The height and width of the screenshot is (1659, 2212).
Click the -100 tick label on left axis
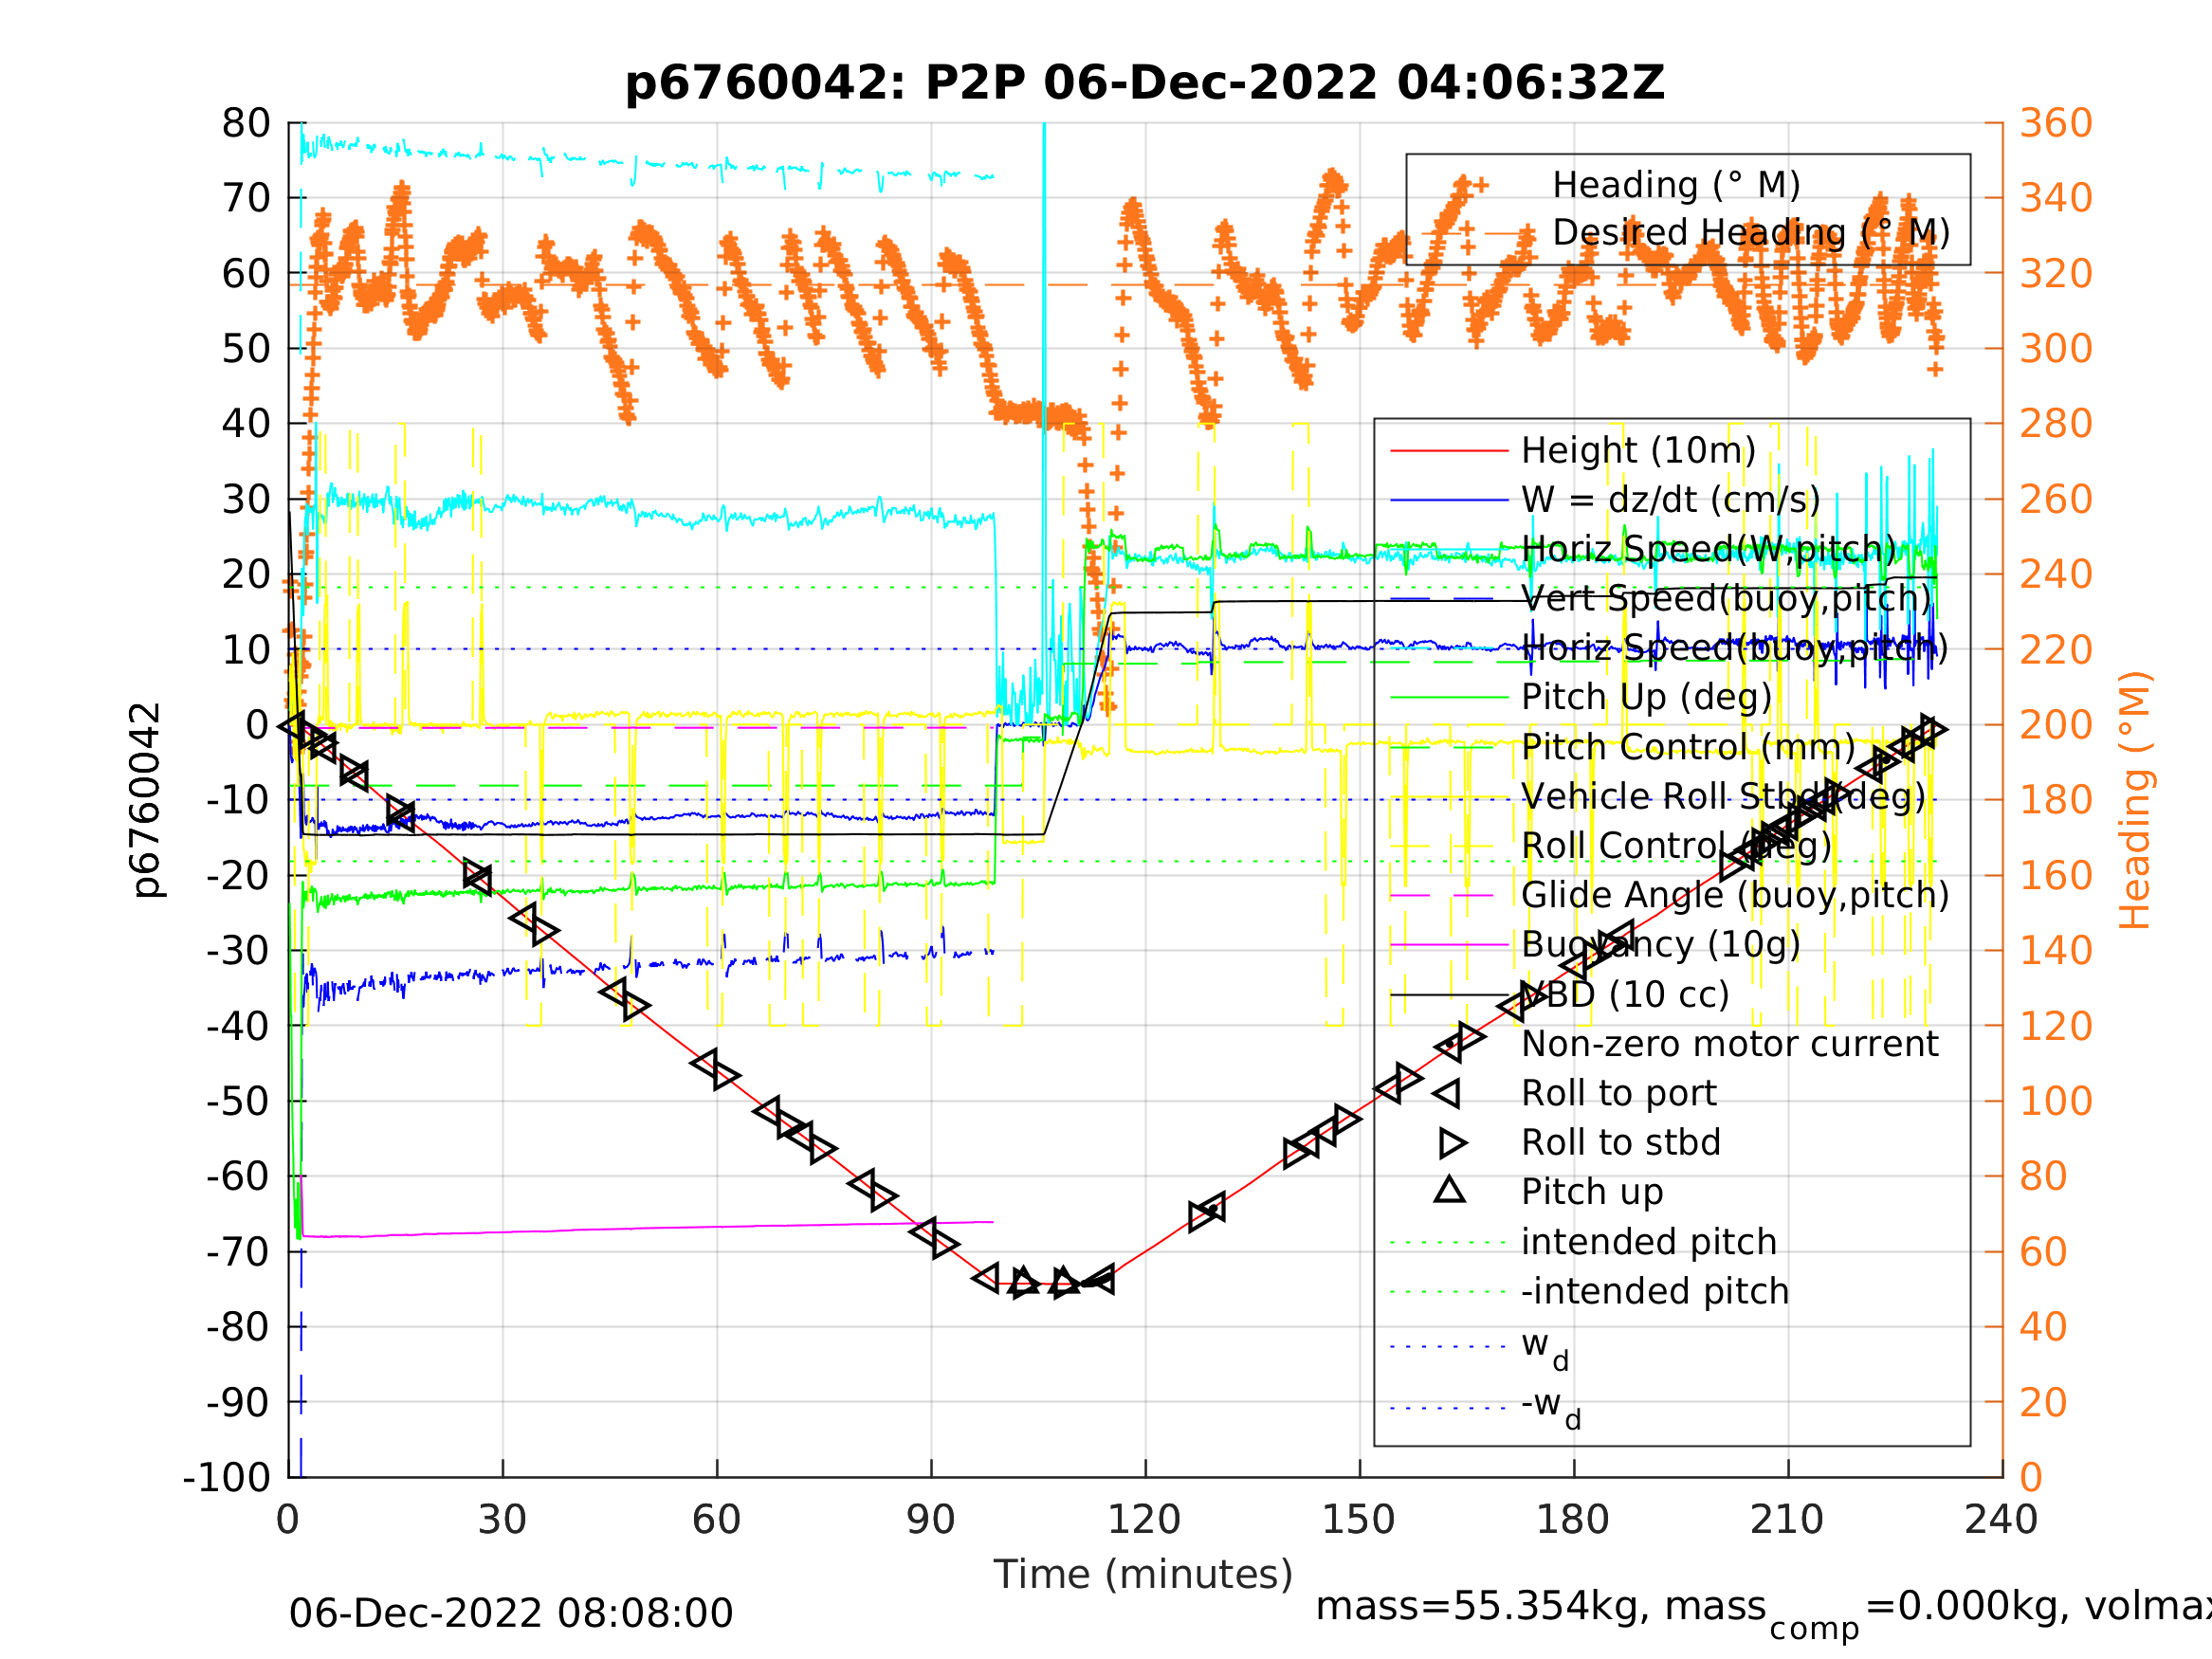(x=227, y=1477)
